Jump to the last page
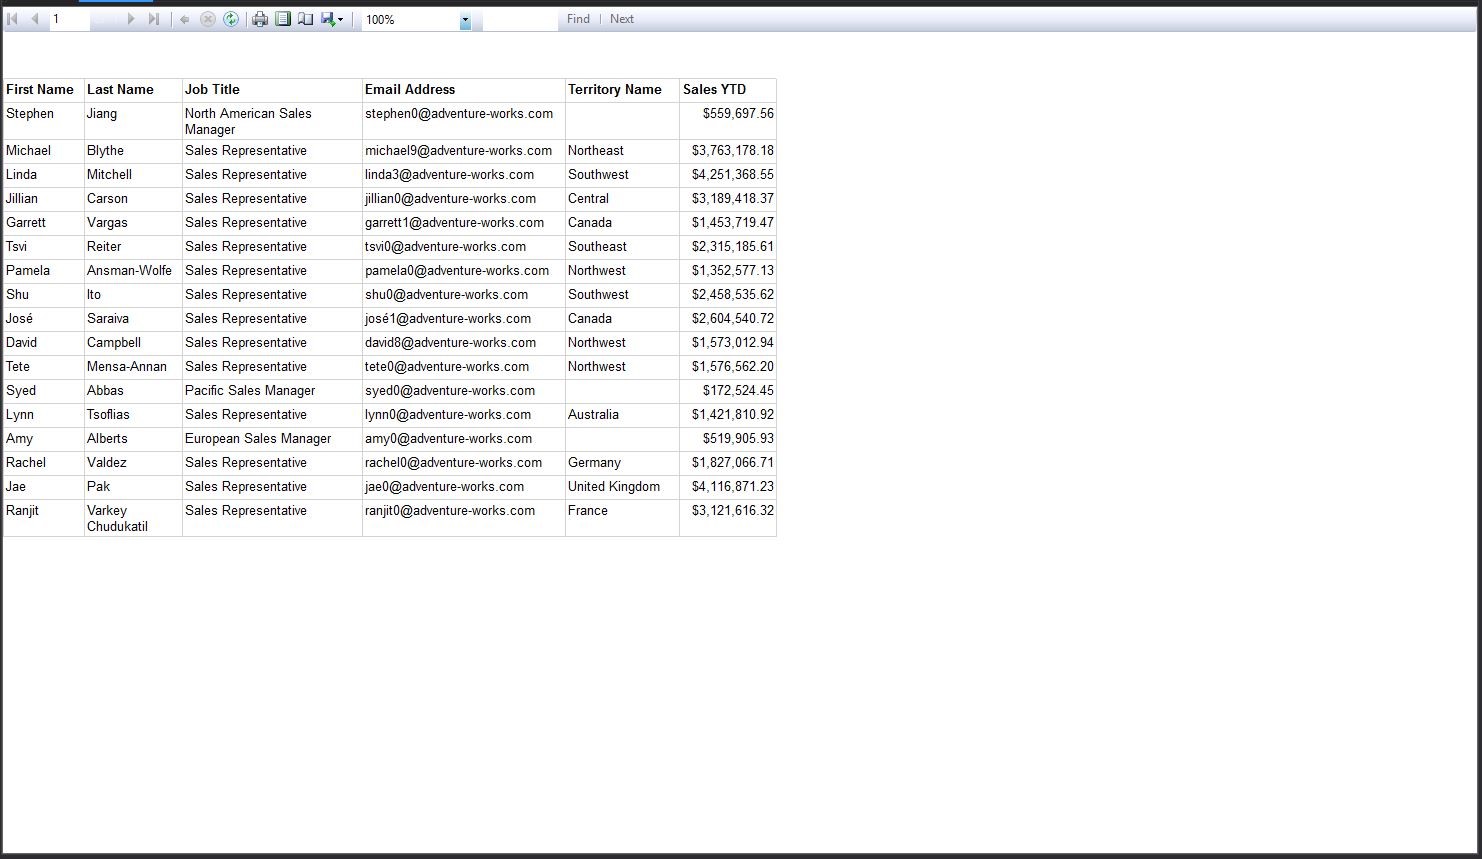 coord(155,18)
